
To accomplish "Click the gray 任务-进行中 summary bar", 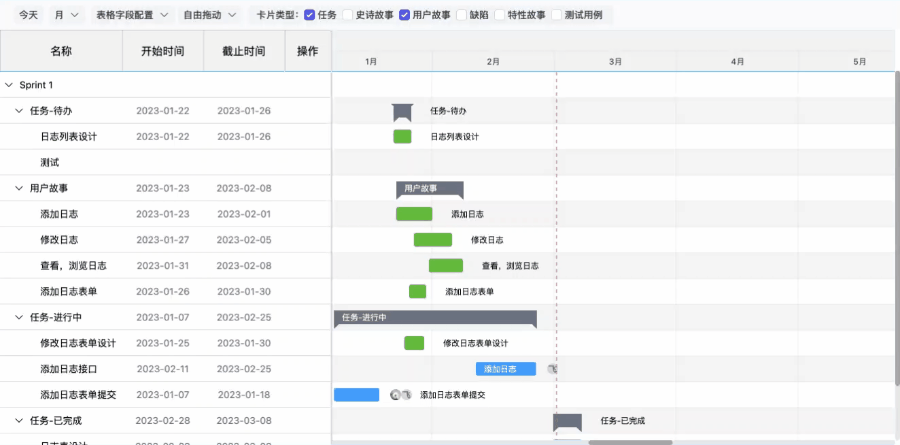I will click(x=435, y=318).
